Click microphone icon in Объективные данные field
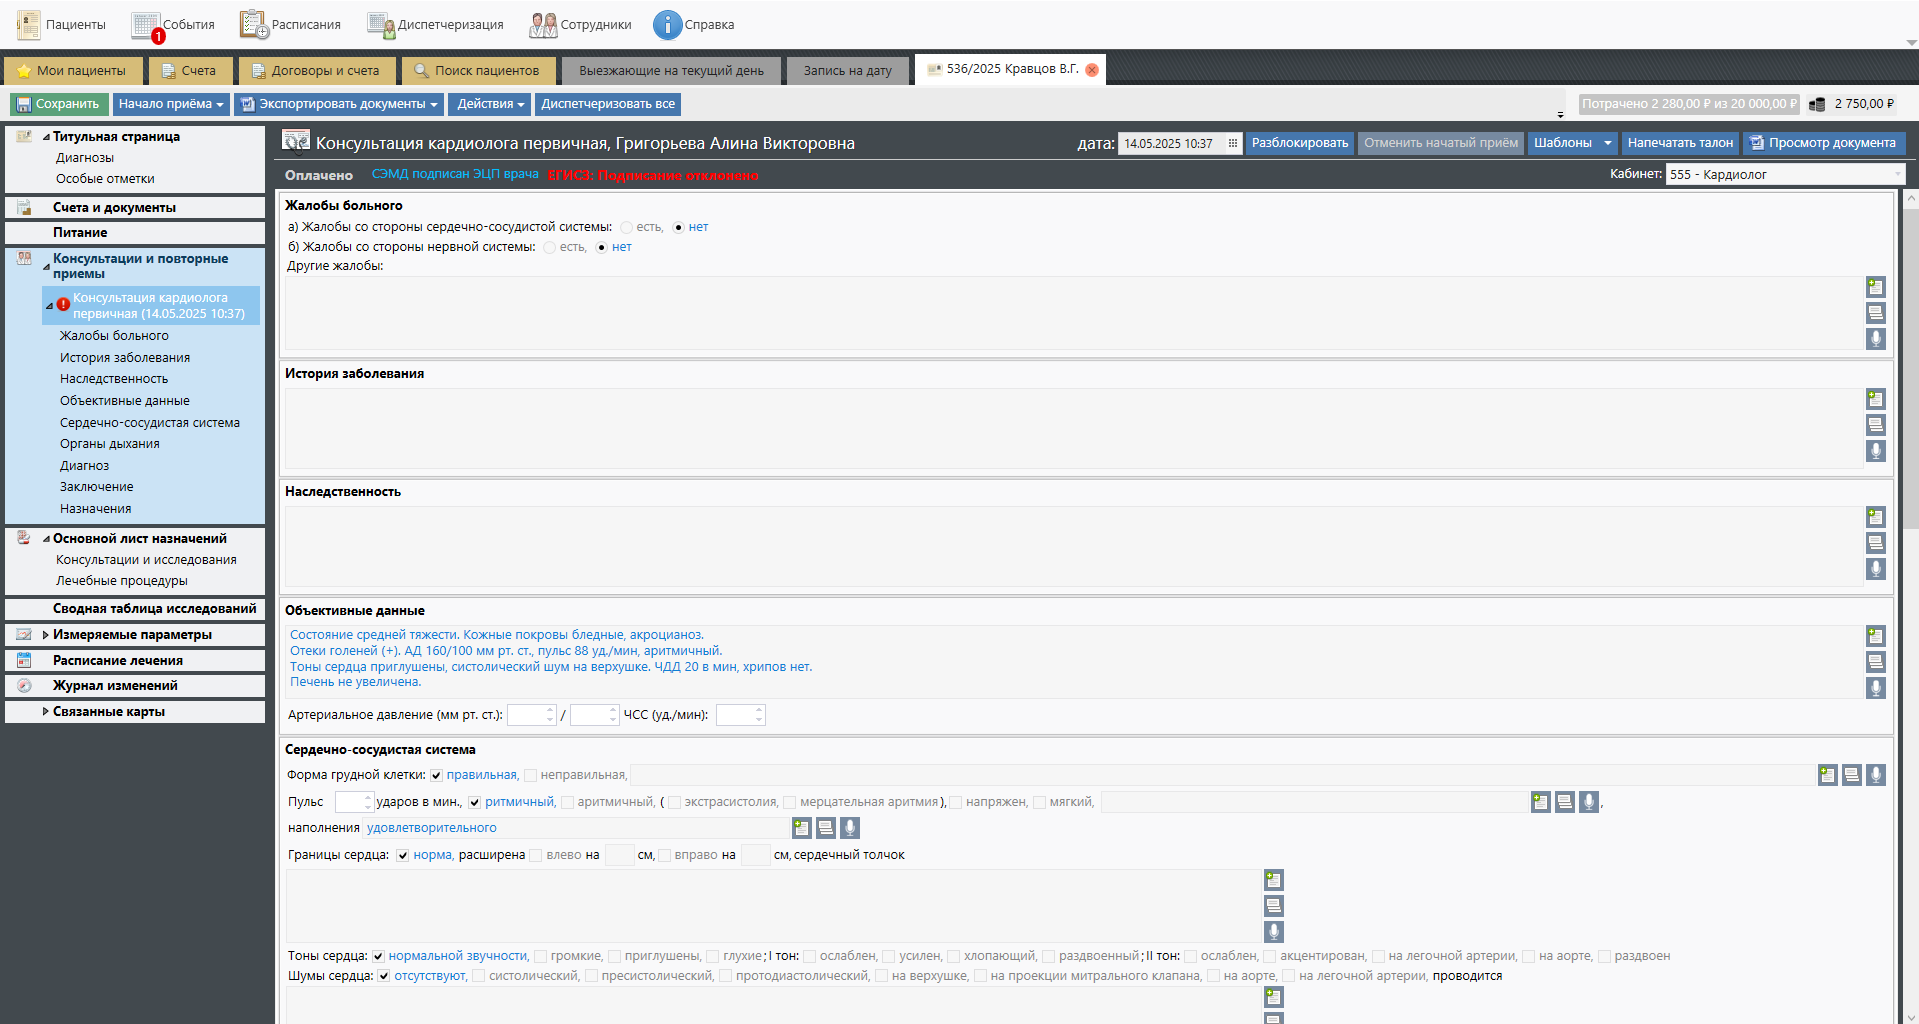 tap(1875, 688)
